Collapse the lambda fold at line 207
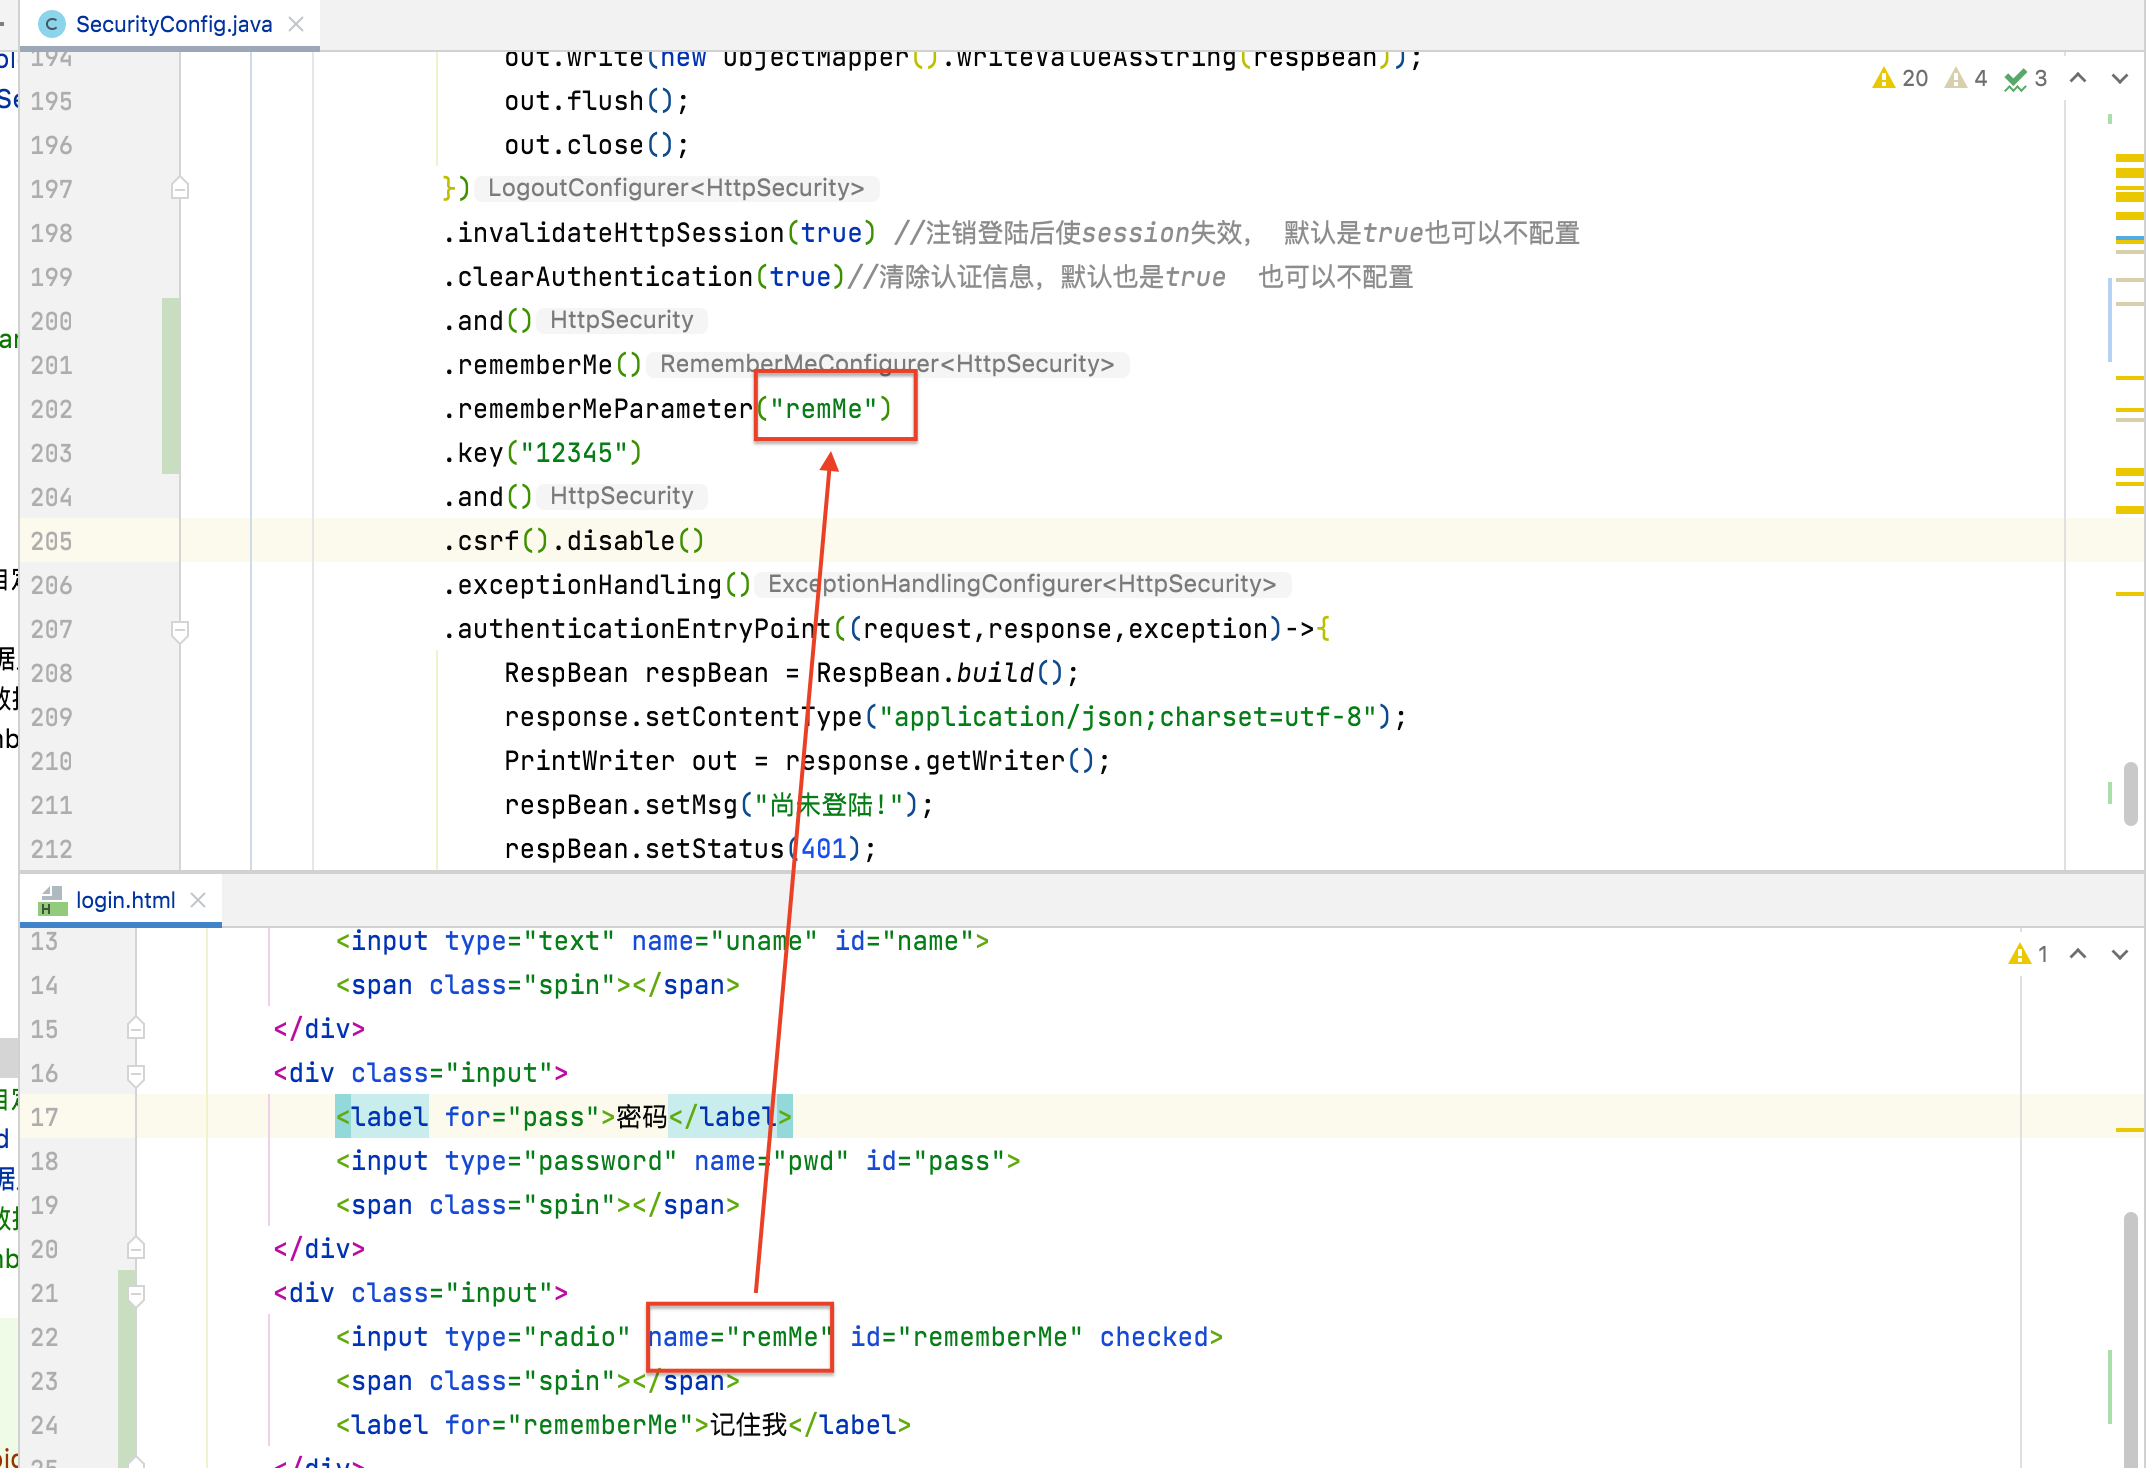Viewport: 2146px width, 1468px height. 180,630
